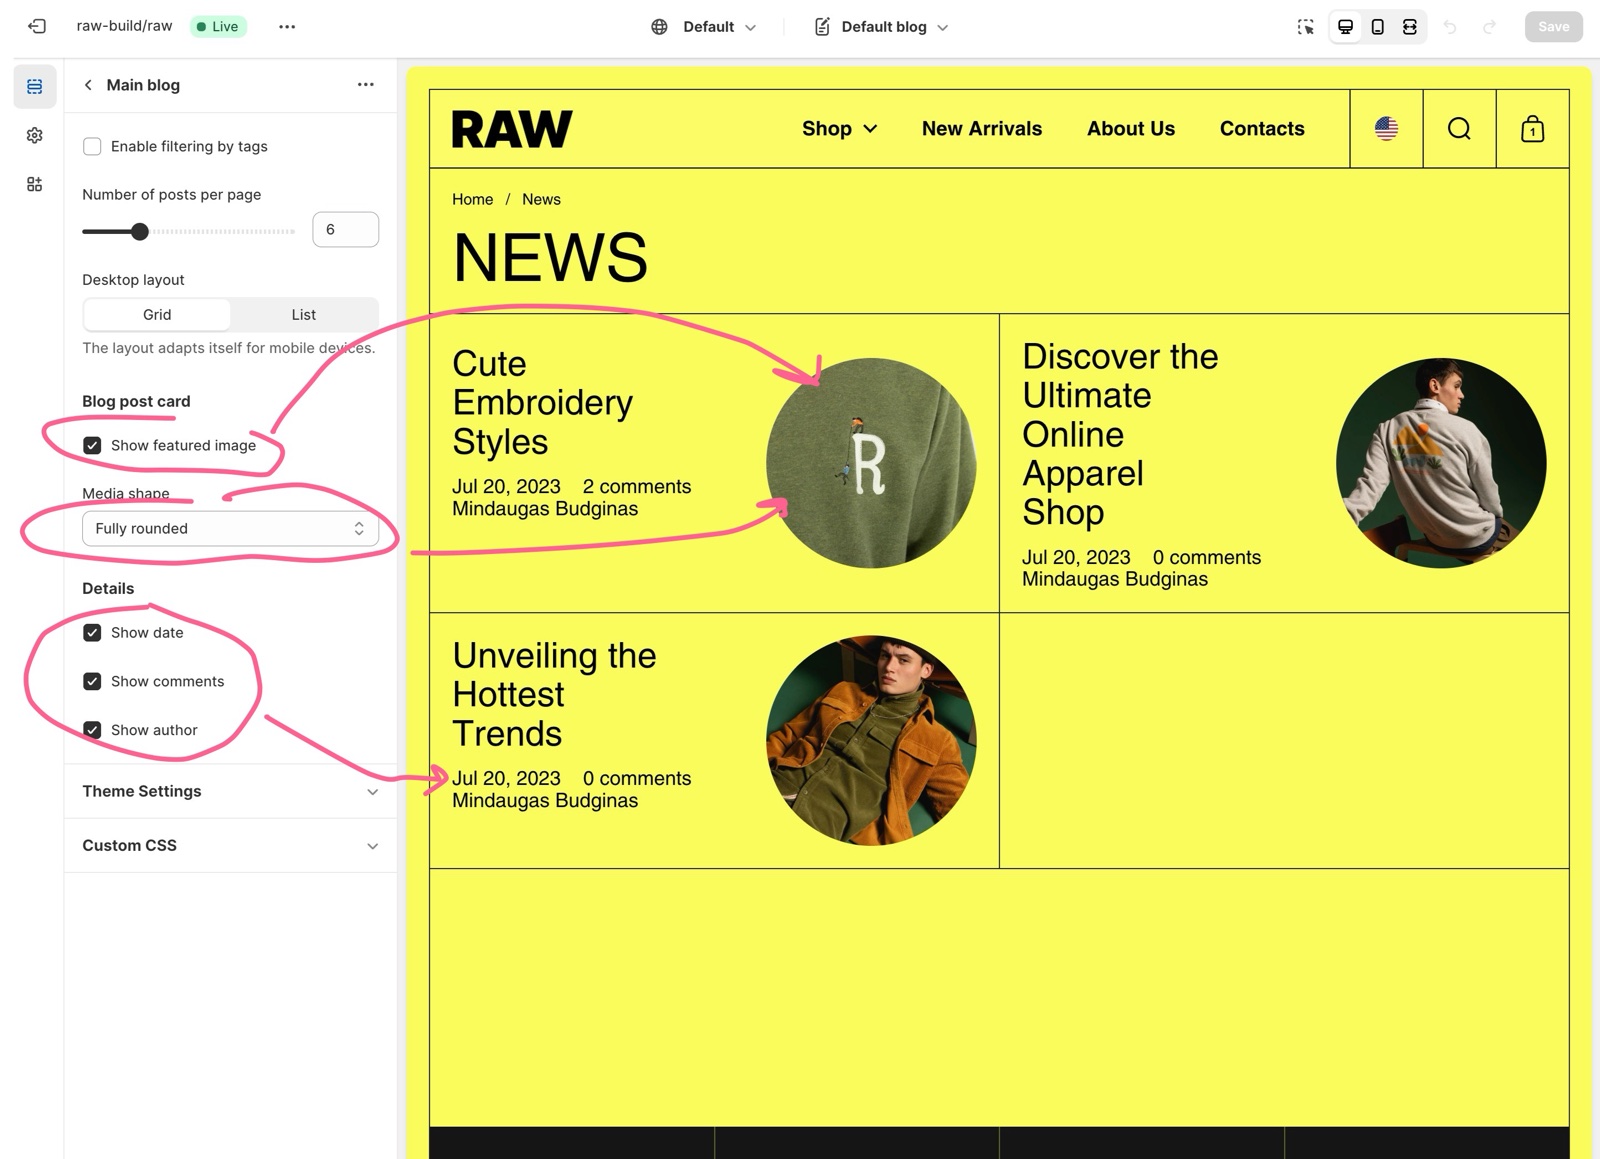Click the Save button
This screenshot has height=1159, width=1600.
tap(1553, 27)
